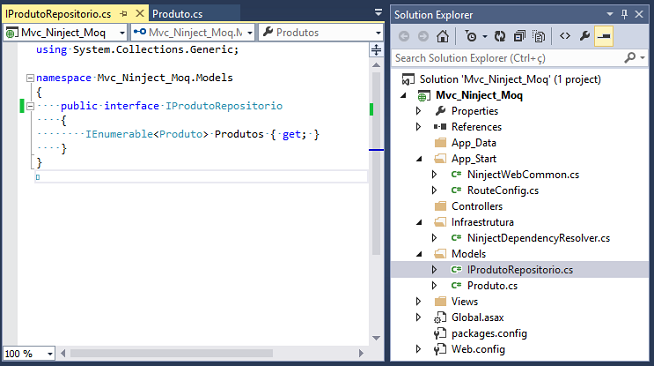Click the References node icon

[440, 127]
